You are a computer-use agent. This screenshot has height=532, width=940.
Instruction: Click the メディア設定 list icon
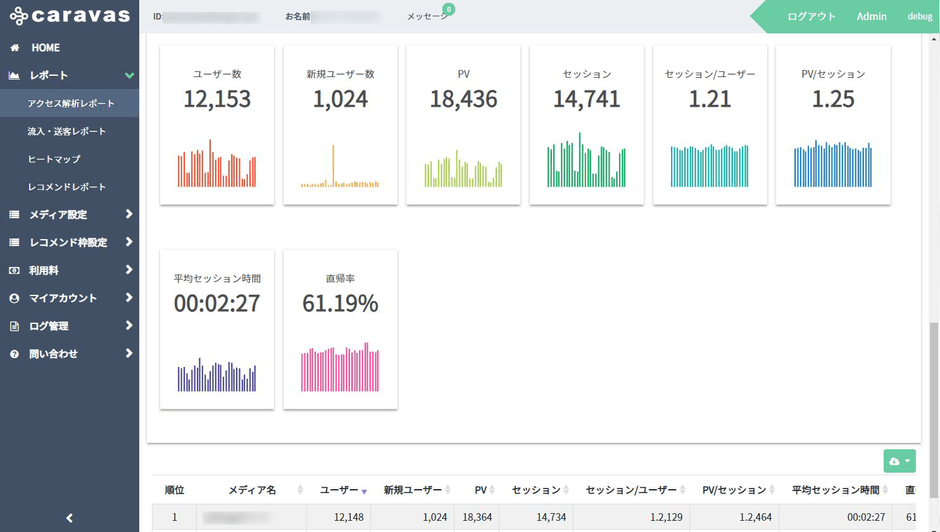click(15, 215)
